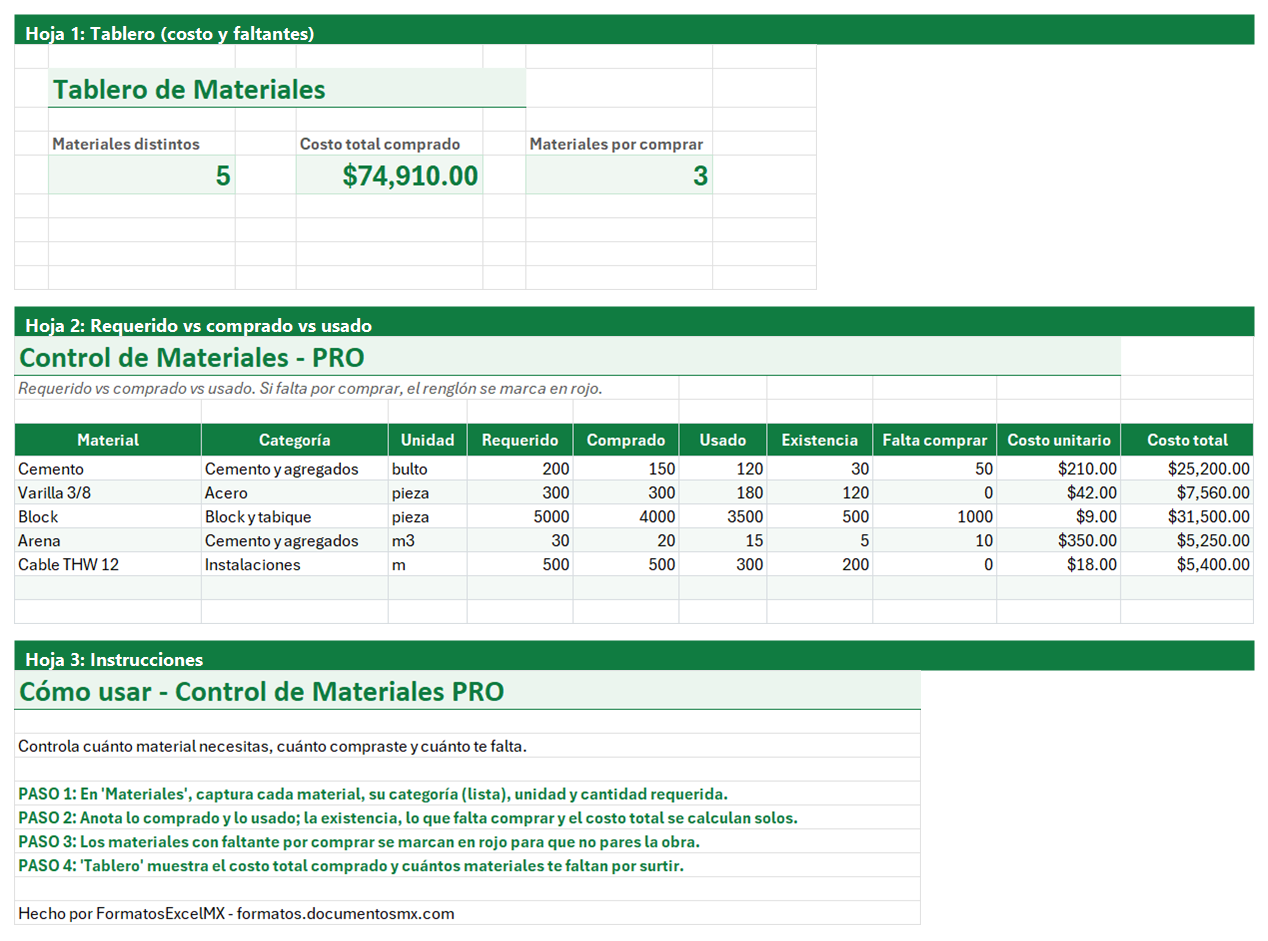
Task: Select the $5,250.00 total cost cell
Action: point(1187,541)
